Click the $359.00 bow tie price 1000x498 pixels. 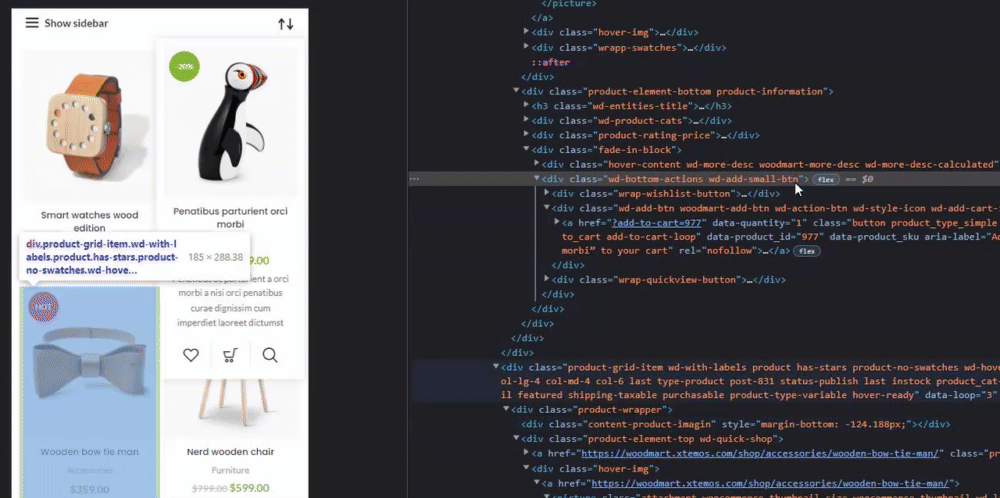coord(89,490)
